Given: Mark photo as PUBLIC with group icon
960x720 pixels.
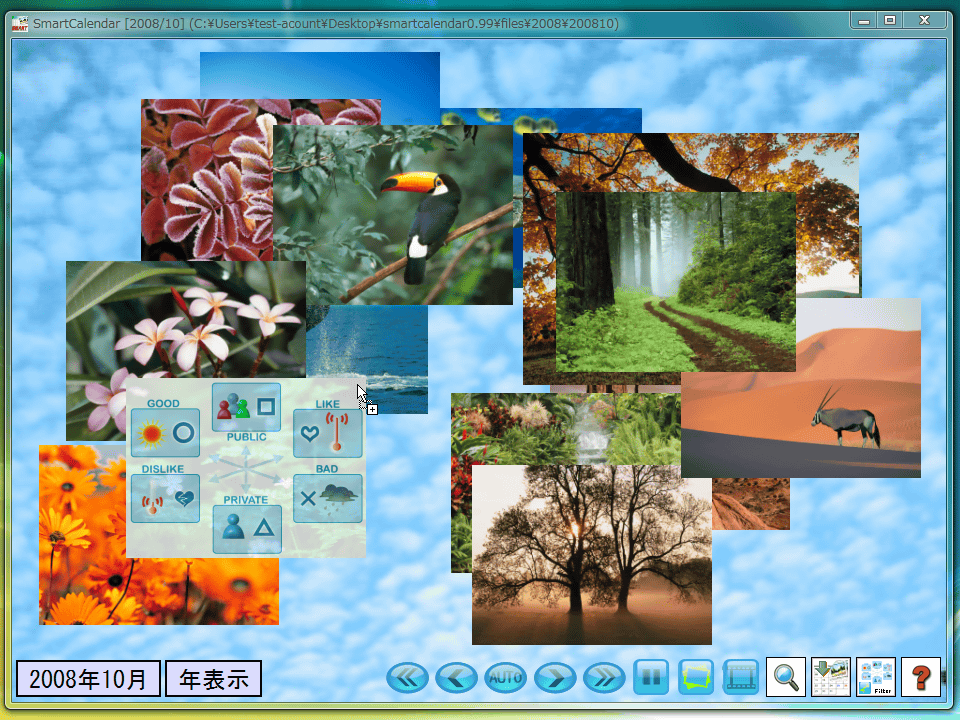Looking at the screenshot, I should (x=246, y=407).
